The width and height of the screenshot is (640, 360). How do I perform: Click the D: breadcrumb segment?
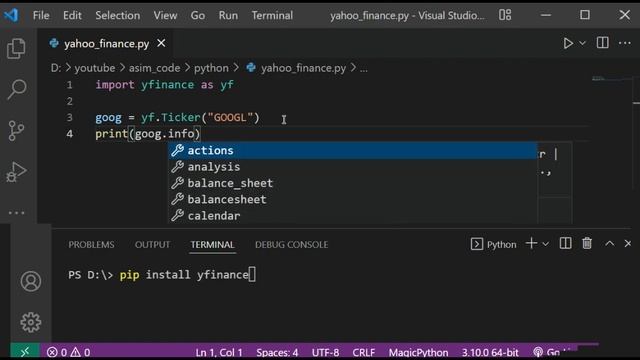[56, 68]
